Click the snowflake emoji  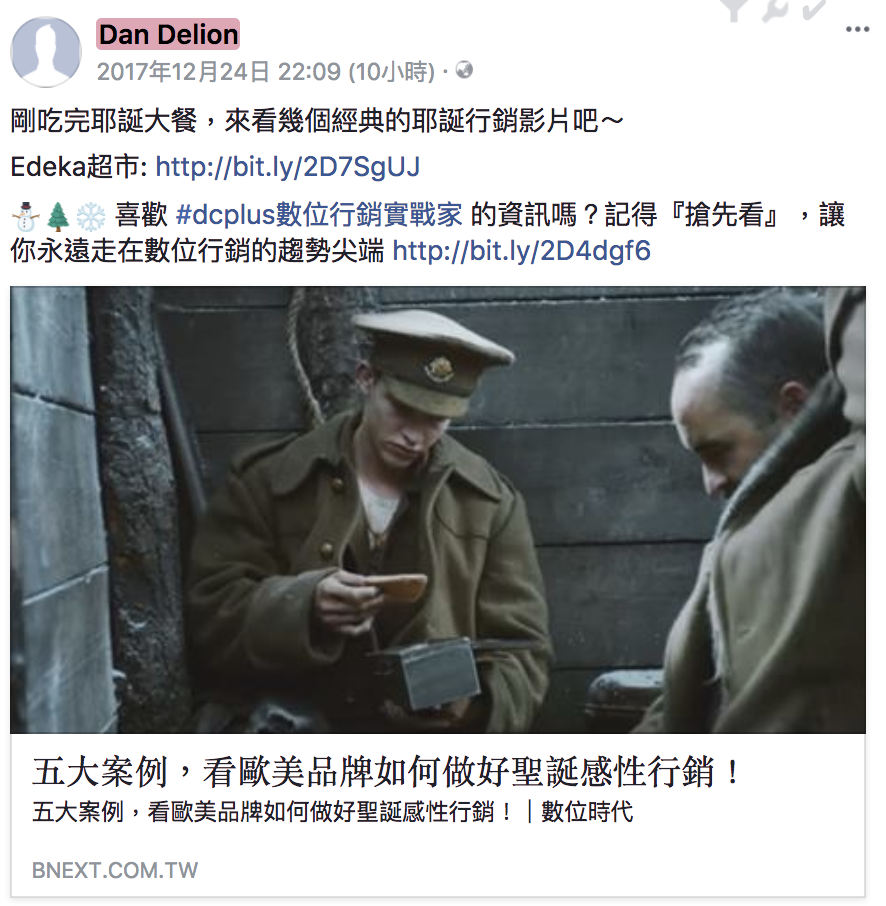point(91,216)
